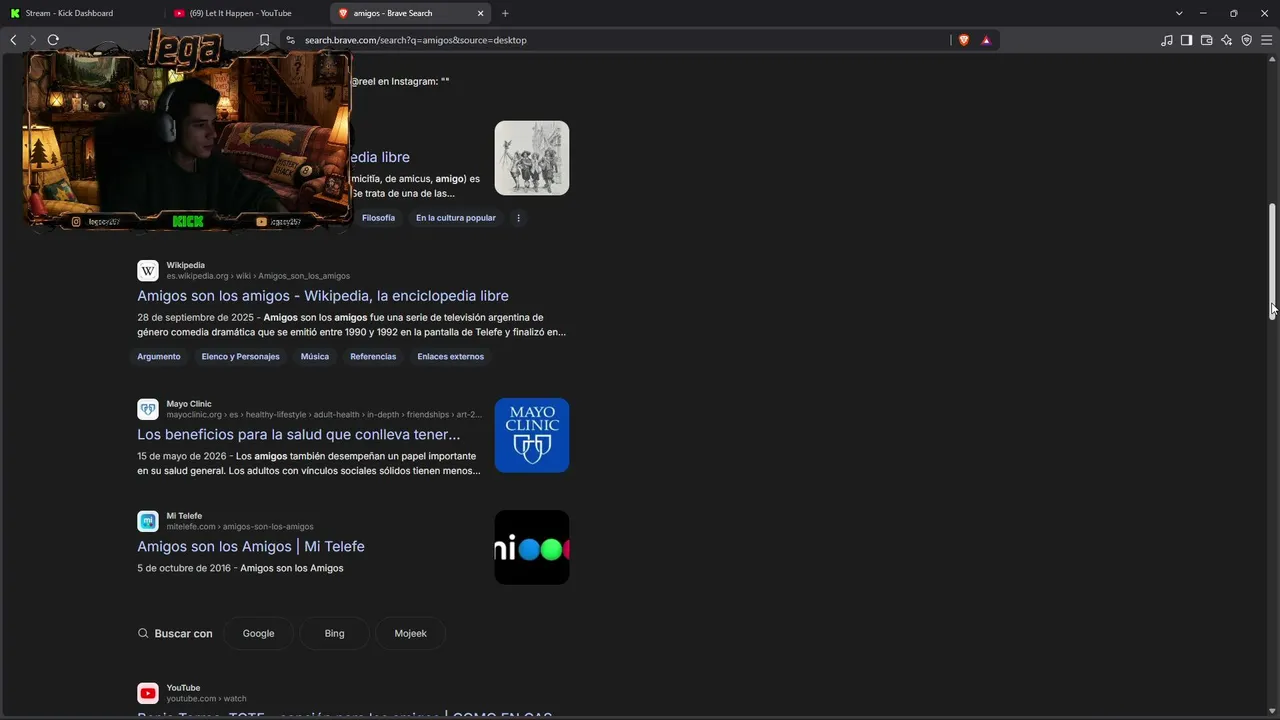Open a new tab with plus button
The image size is (1280, 720).
tap(505, 13)
